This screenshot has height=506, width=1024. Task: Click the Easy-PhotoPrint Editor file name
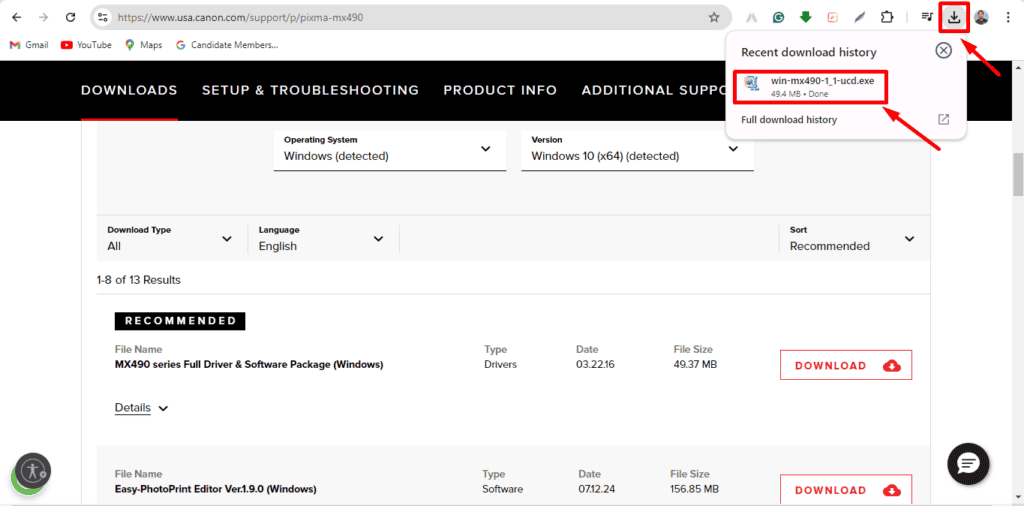tap(216, 488)
